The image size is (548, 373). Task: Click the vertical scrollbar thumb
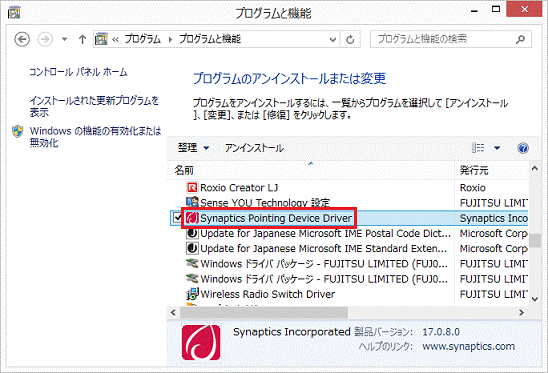[534, 241]
